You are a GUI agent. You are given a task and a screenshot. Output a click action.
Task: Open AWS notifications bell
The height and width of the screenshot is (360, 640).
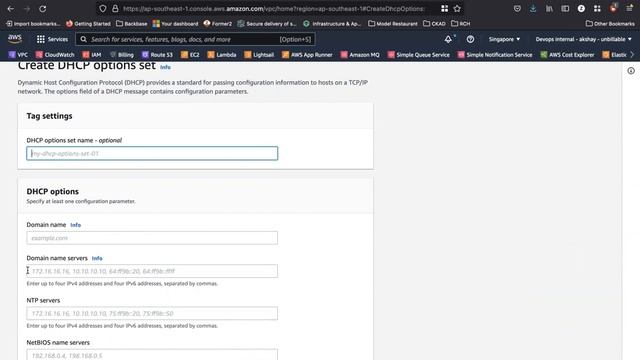click(448, 39)
